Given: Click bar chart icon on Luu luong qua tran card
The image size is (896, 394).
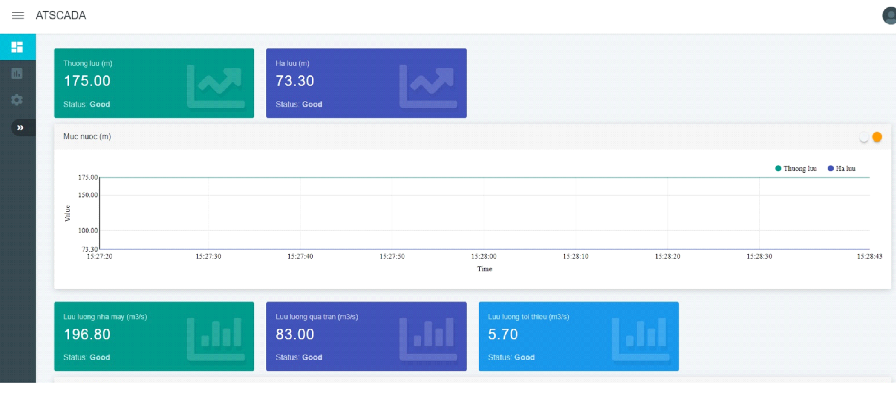Looking at the screenshot, I should pos(429,339).
